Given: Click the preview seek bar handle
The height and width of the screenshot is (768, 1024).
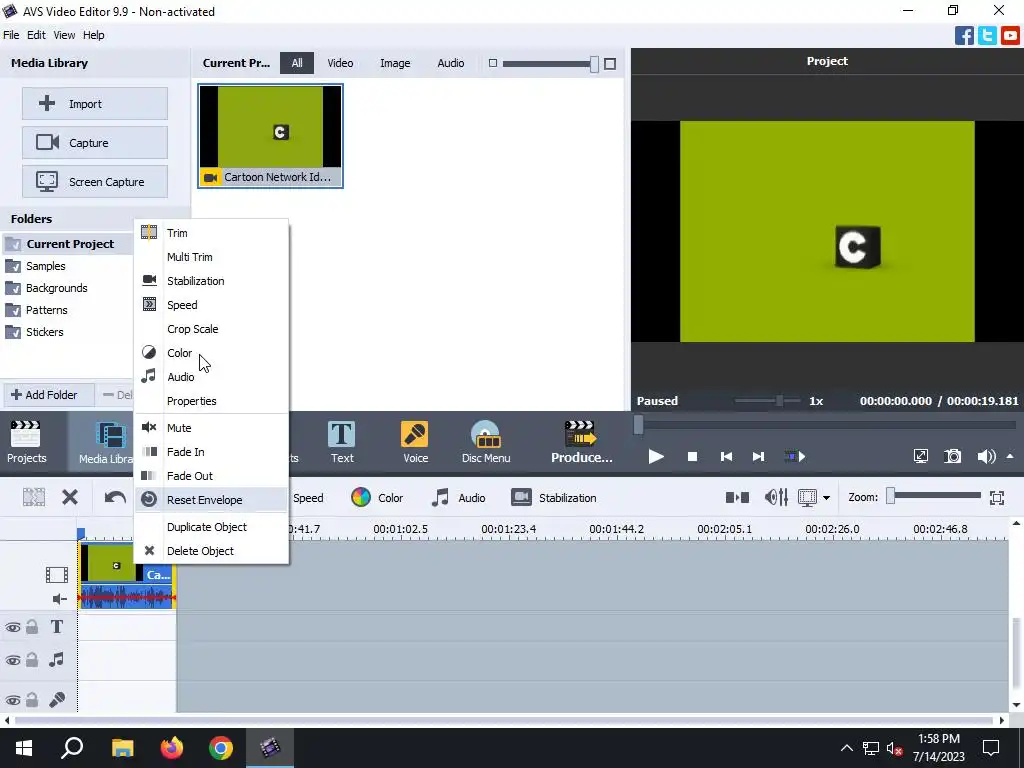Looking at the screenshot, I should [639, 425].
